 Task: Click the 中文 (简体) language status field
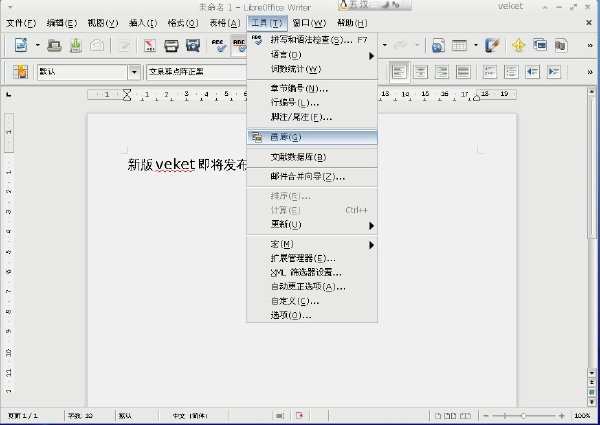click(x=190, y=416)
